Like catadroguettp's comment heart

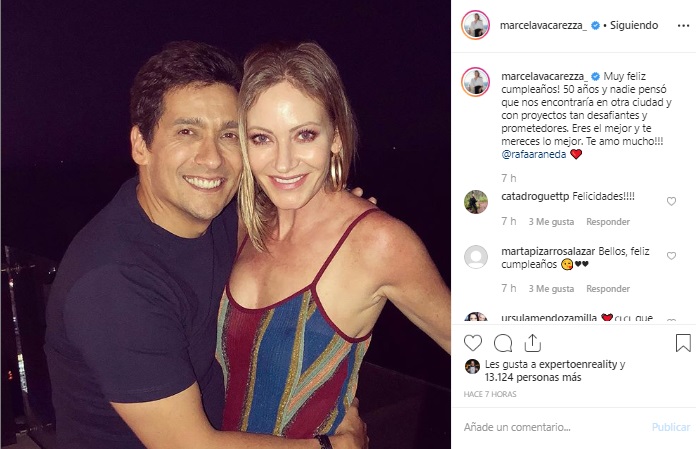point(671,201)
